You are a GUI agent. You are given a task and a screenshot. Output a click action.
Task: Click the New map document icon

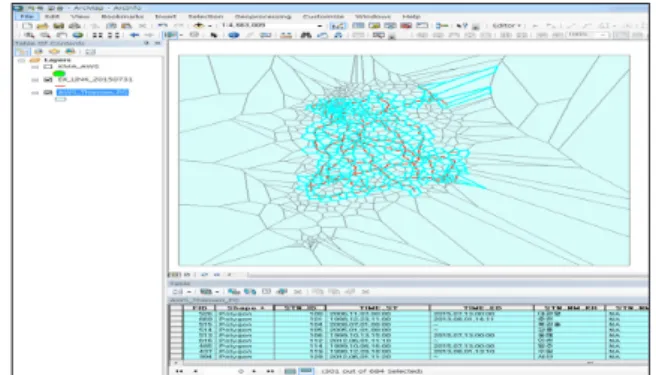[x=28, y=26]
